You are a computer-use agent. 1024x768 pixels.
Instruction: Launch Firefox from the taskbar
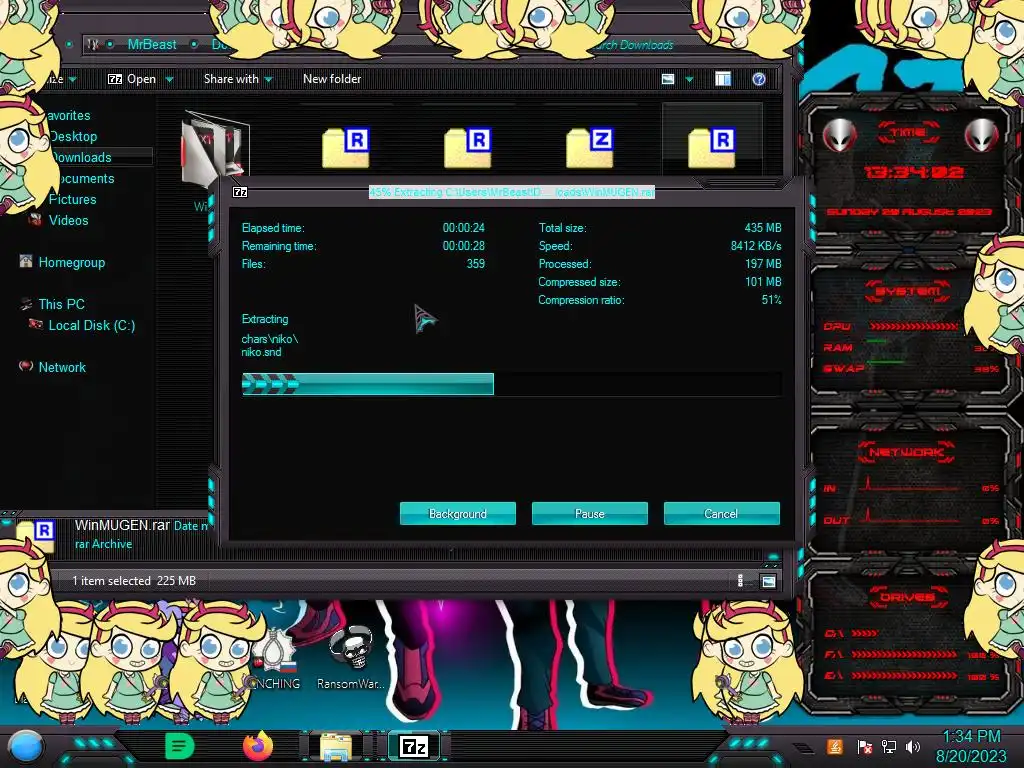coord(258,746)
